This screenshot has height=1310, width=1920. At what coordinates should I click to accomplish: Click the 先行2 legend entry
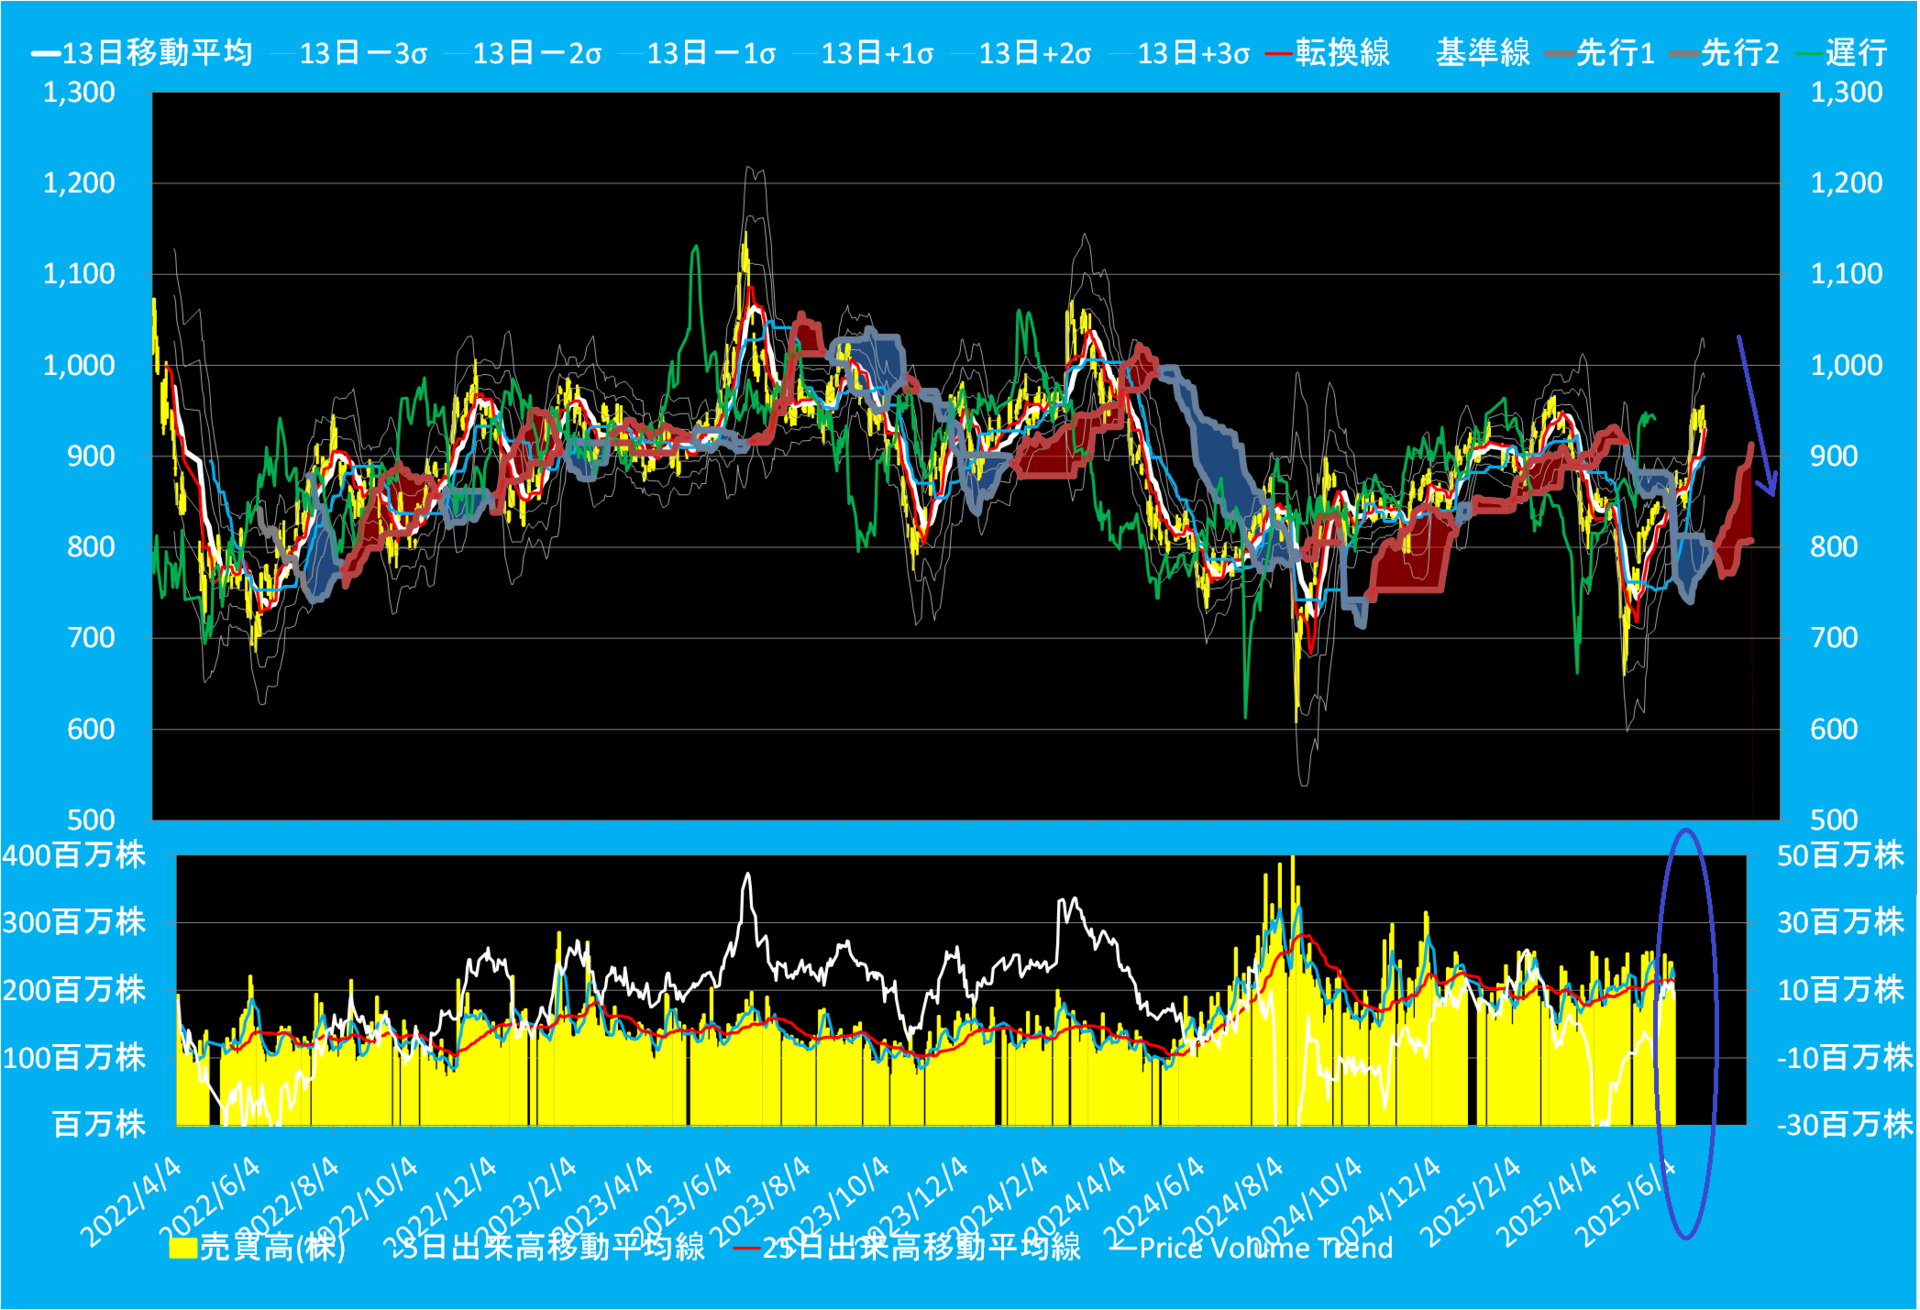pos(1725,53)
